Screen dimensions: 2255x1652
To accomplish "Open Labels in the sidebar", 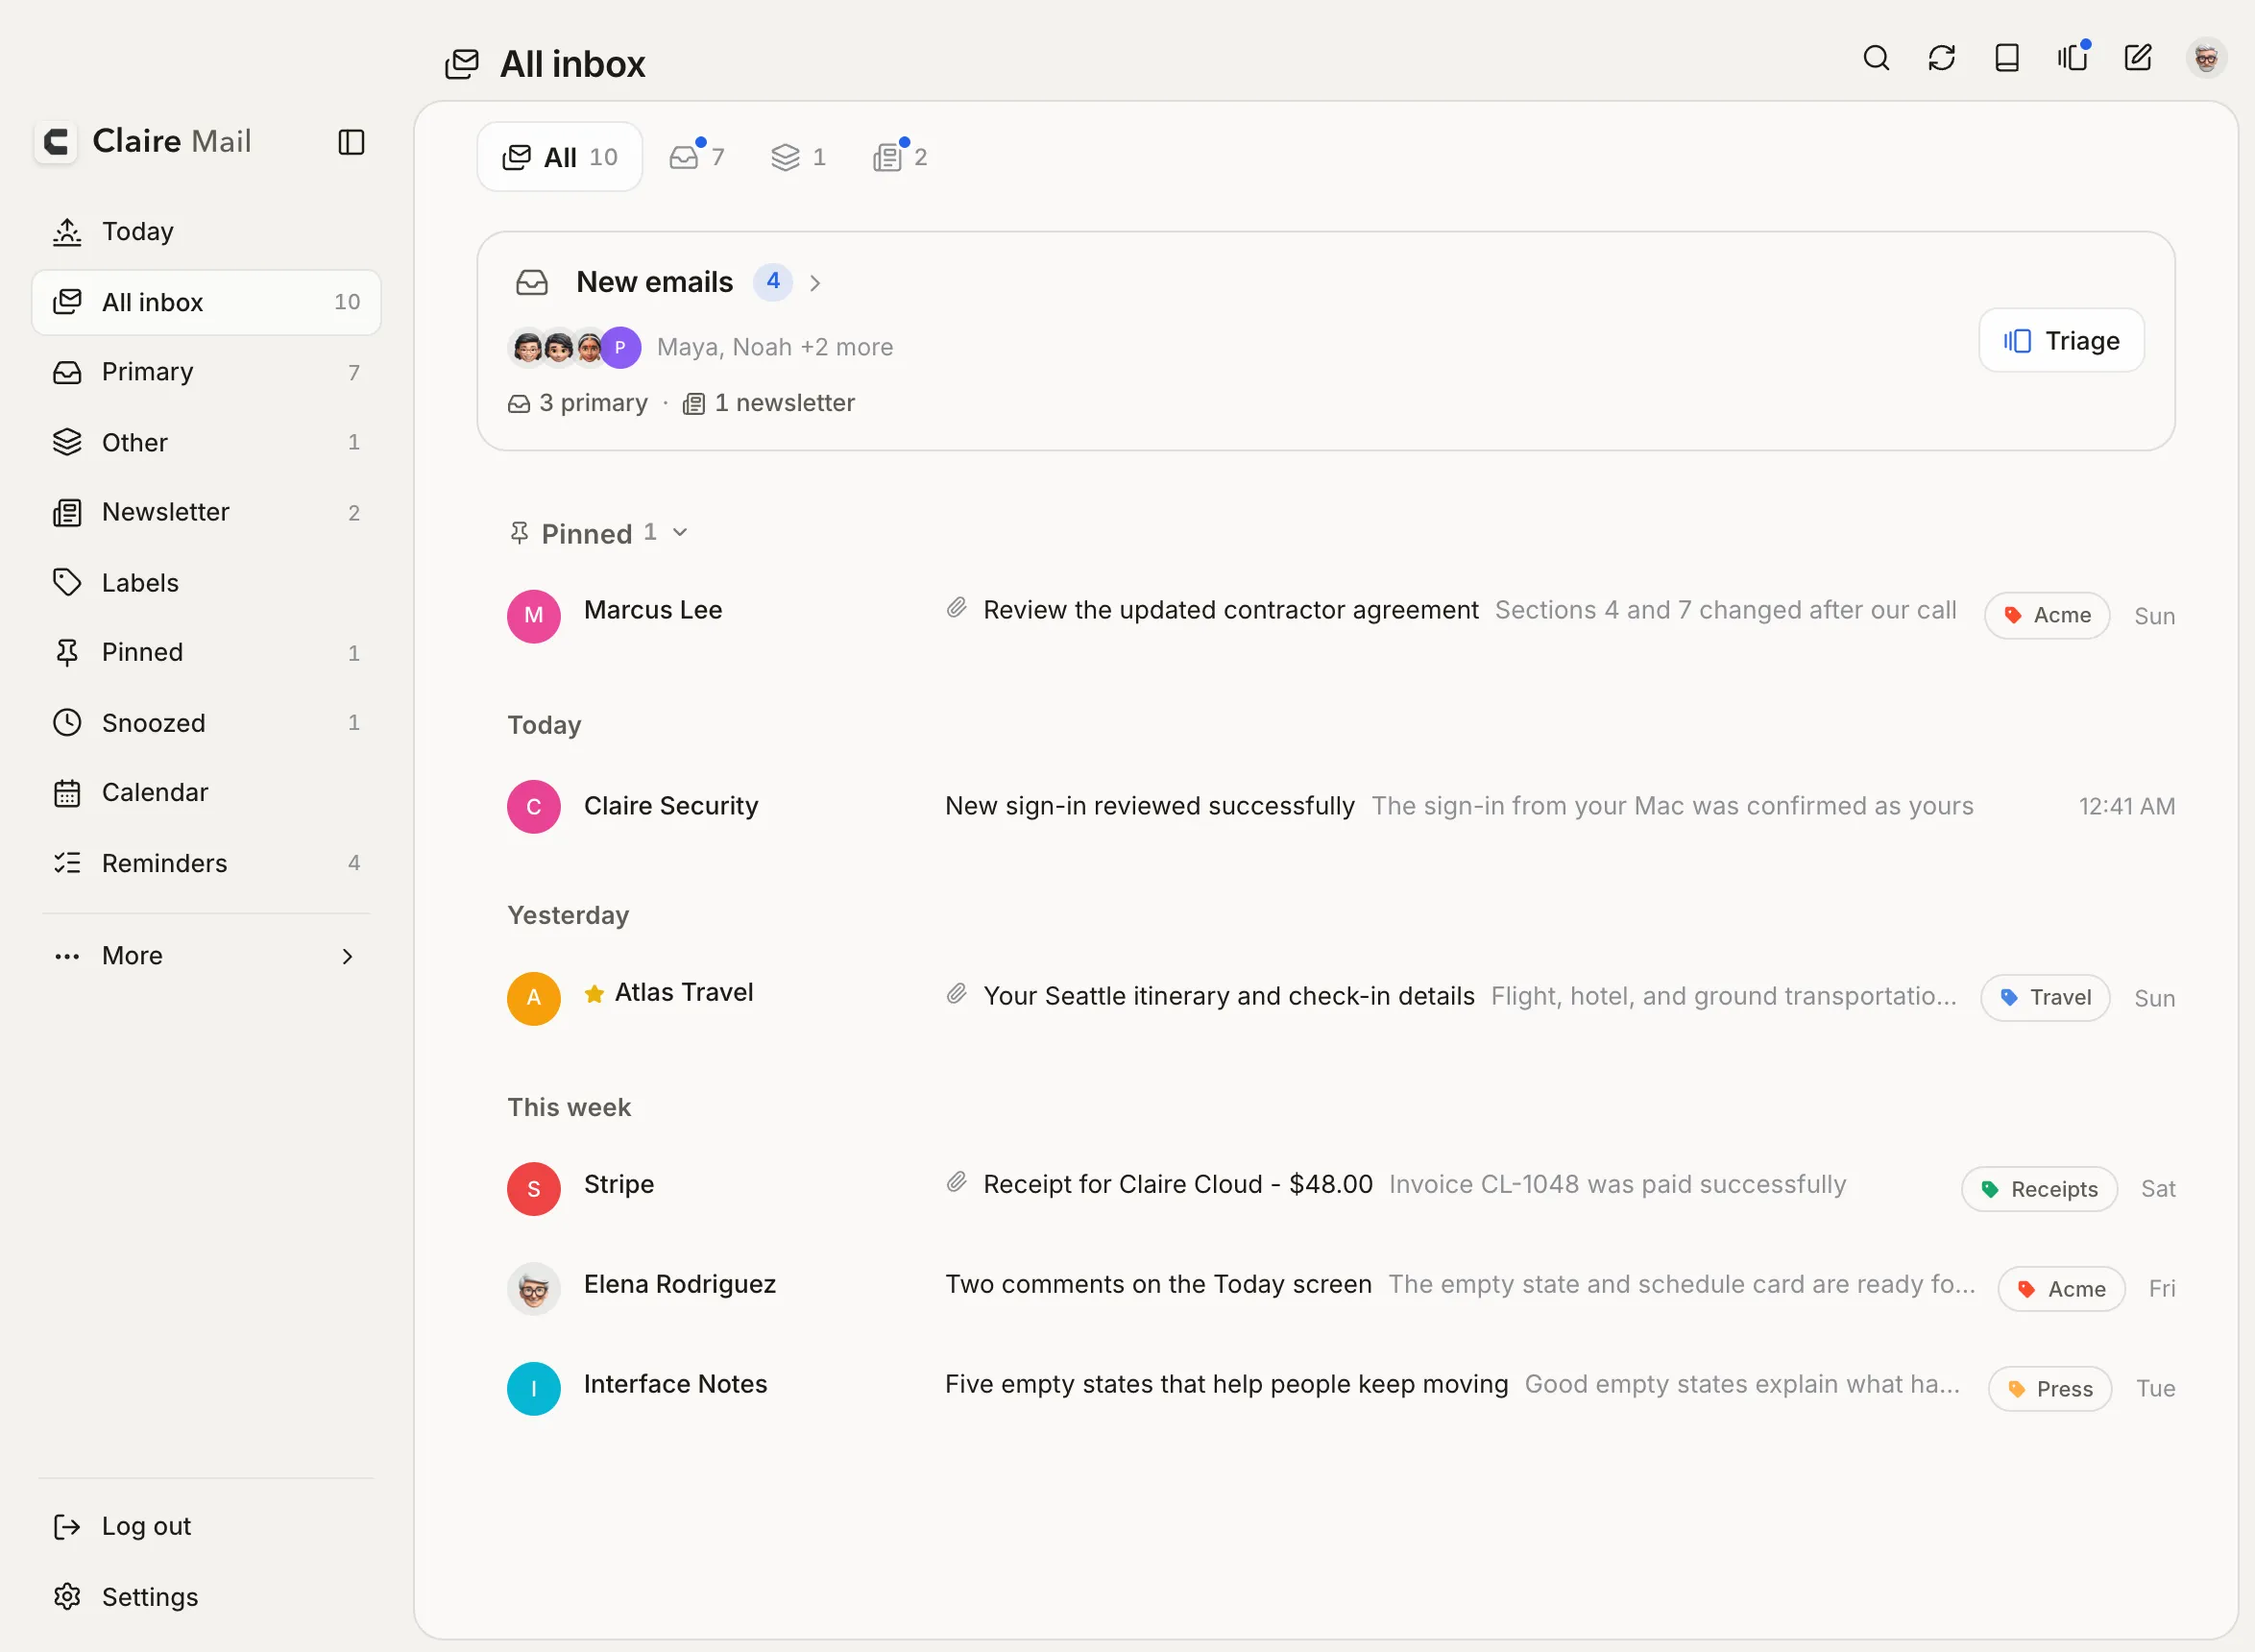I will coord(206,582).
